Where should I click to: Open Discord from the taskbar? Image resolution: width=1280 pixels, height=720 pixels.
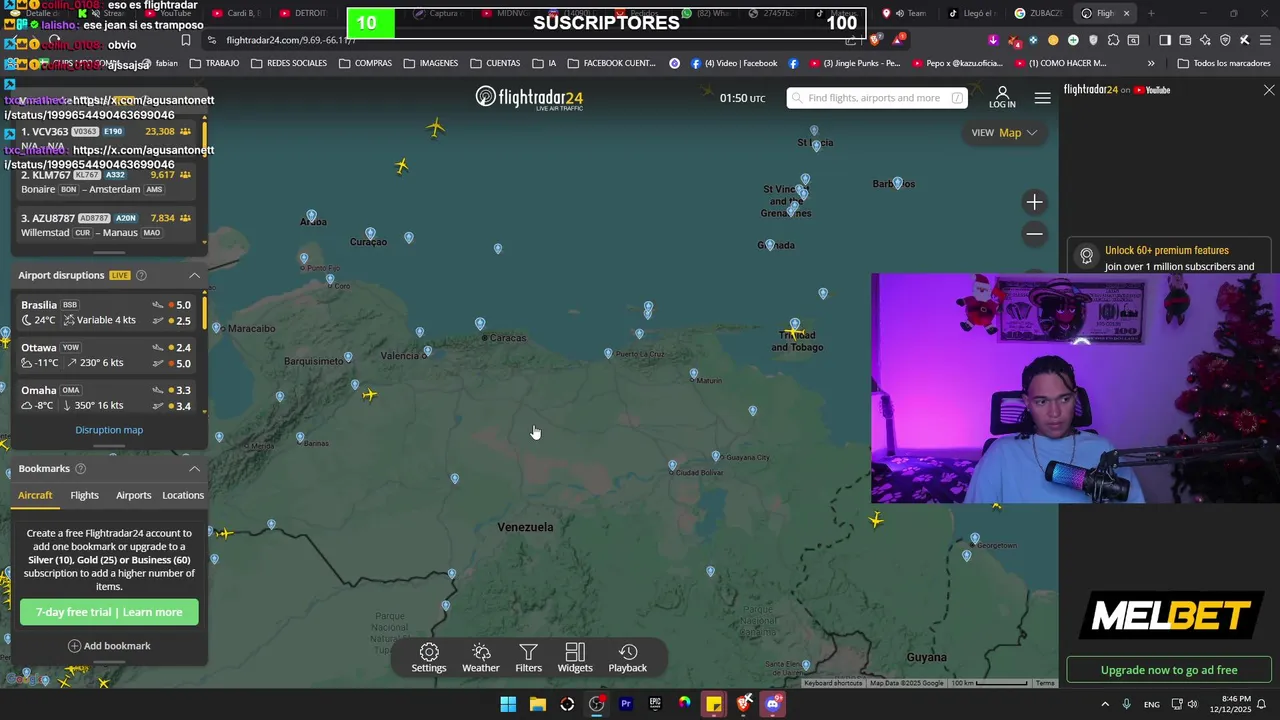(x=773, y=704)
